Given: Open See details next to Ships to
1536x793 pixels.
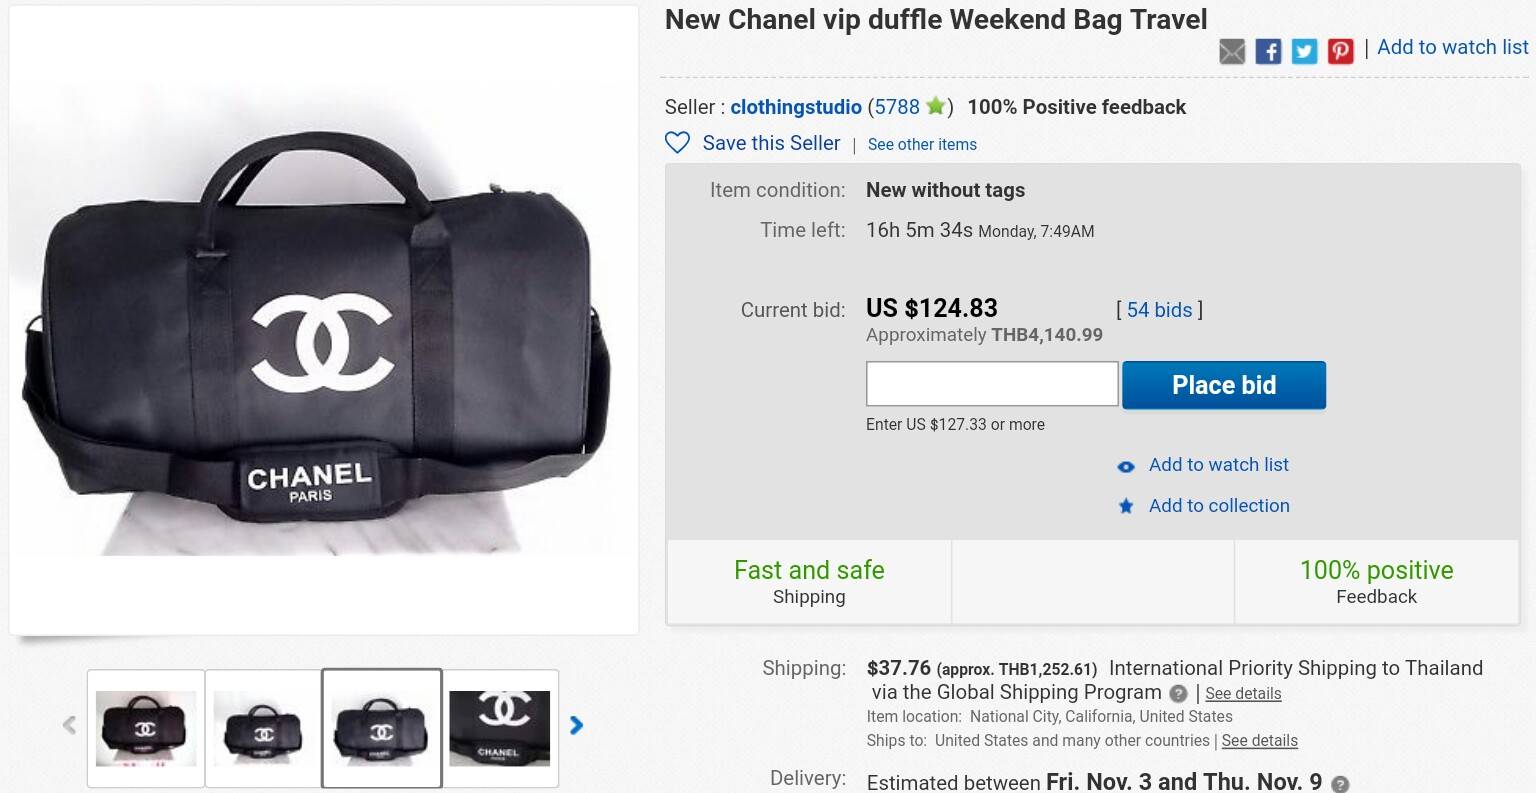Looking at the screenshot, I should tap(1259, 740).
